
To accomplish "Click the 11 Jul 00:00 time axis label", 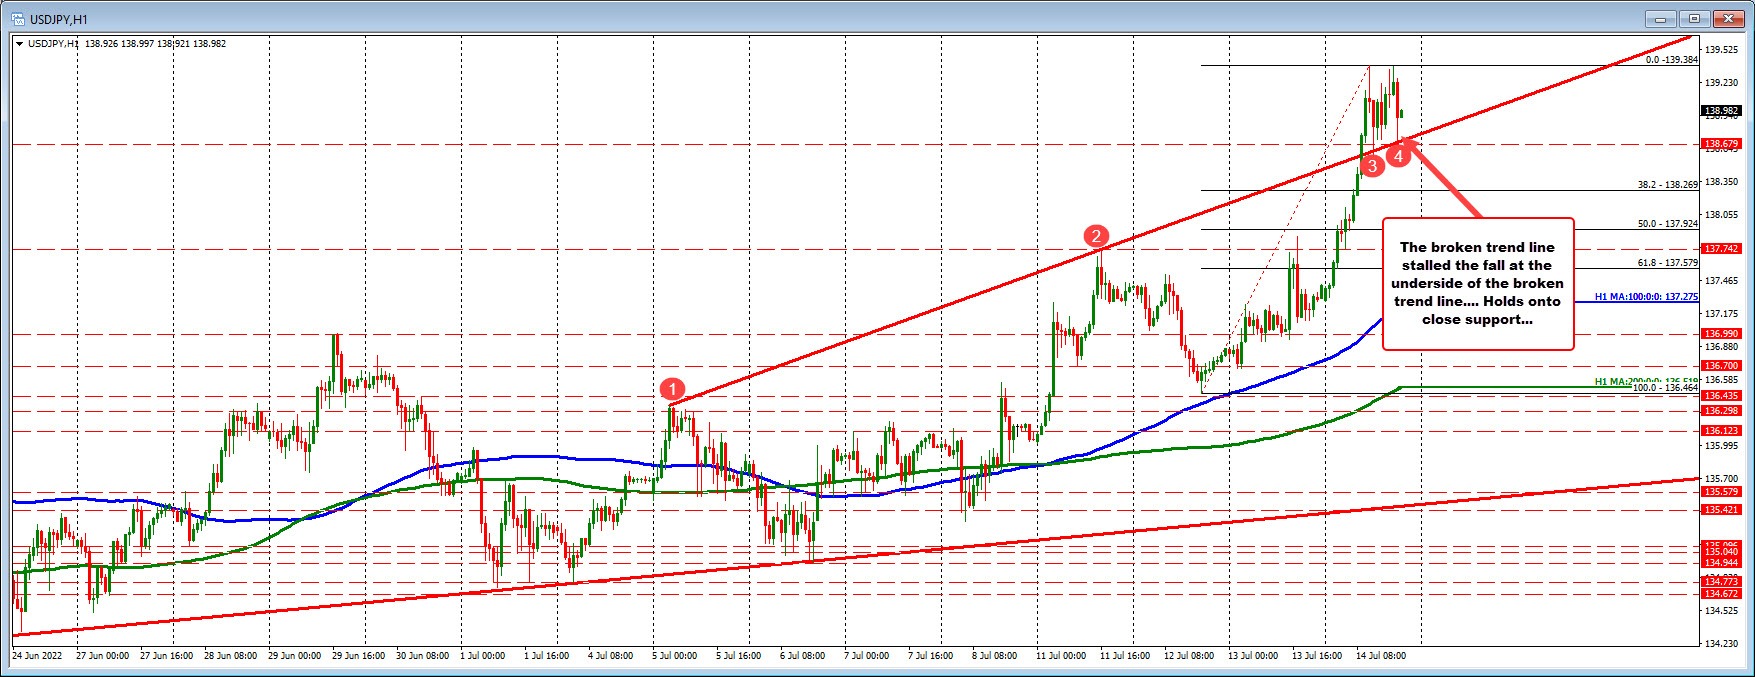I will 1062,656.
